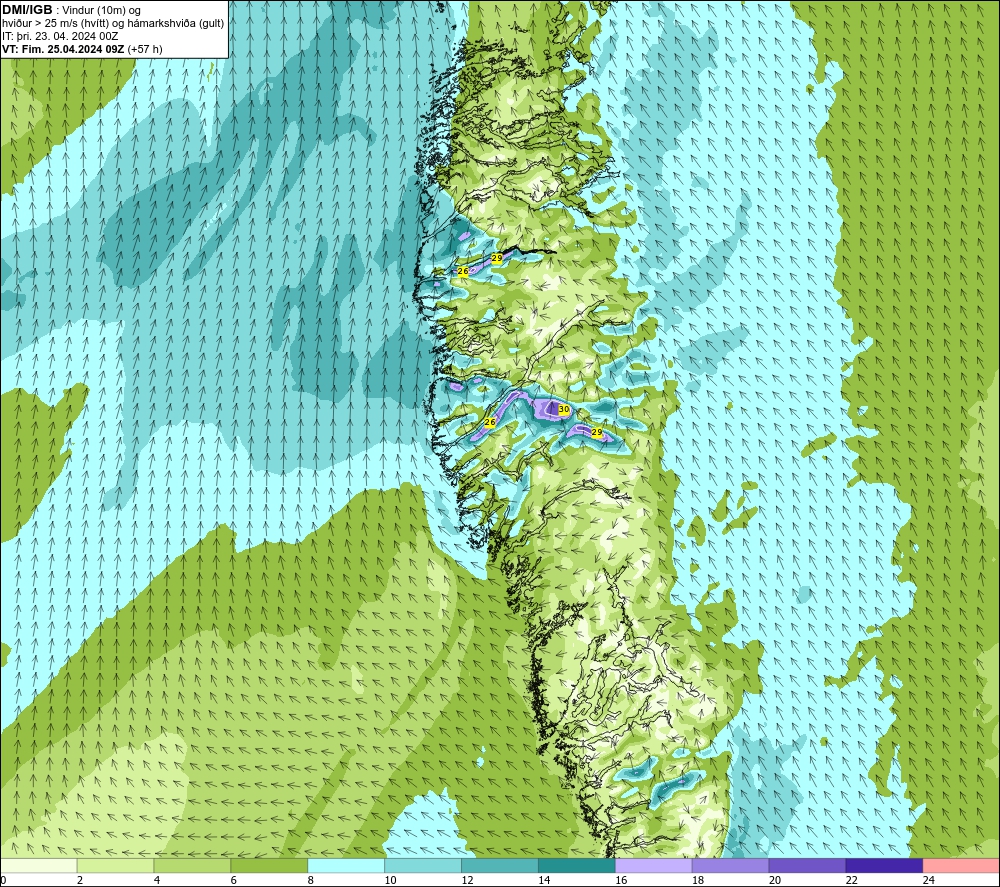Image resolution: width=1000 pixels, height=887 pixels.
Task: Pick the 4–6 m/s green legend swatch
Action: coord(192,866)
